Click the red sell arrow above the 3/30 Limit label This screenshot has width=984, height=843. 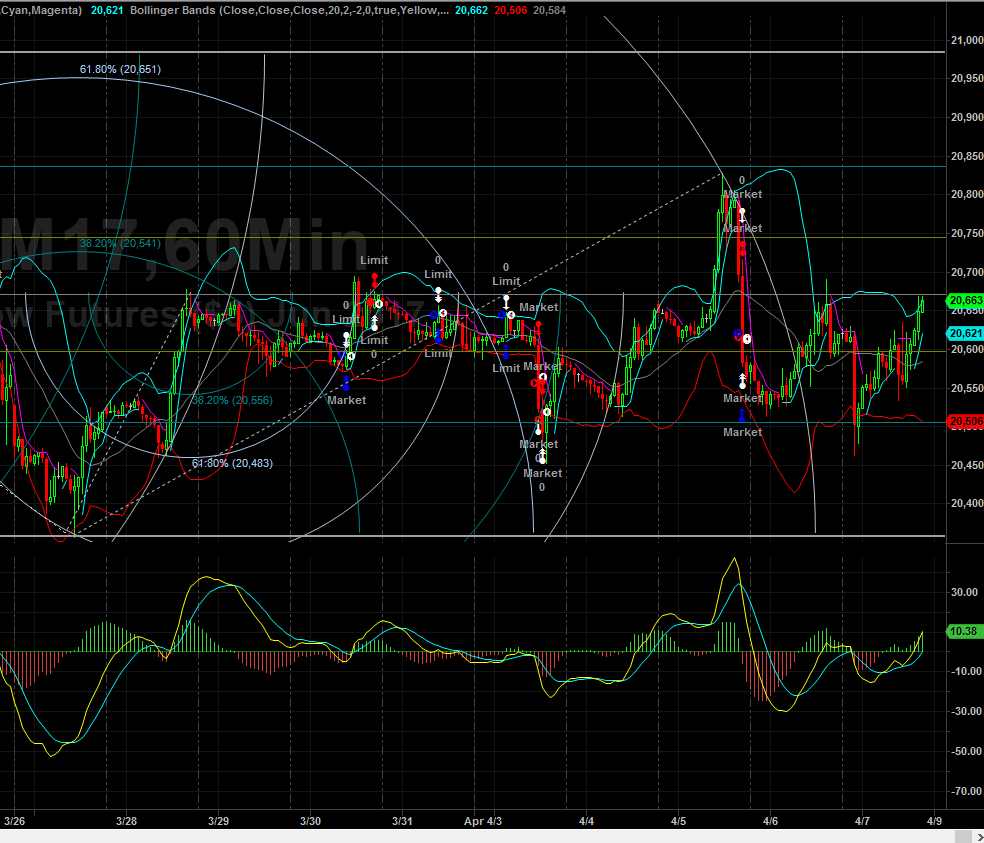click(374, 277)
